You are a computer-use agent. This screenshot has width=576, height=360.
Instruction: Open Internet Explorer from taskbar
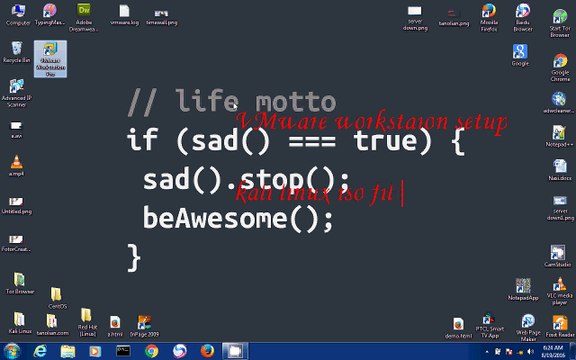tap(40, 351)
